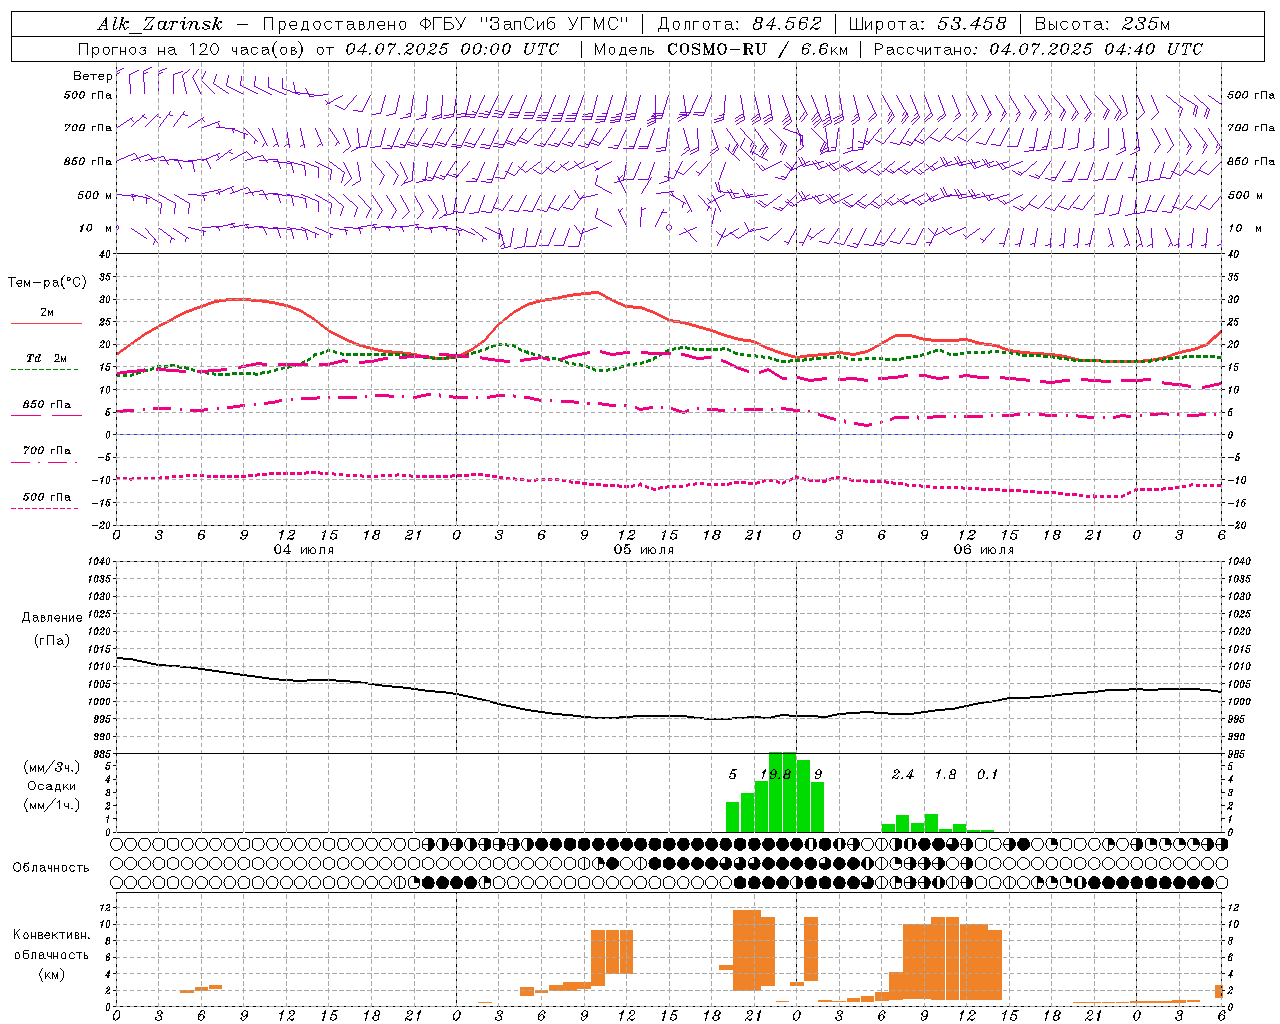Click the longitude value Долгота: 84.562
Image resolution: width=1280 pixels, height=1024 pixels.
point(739,25)
